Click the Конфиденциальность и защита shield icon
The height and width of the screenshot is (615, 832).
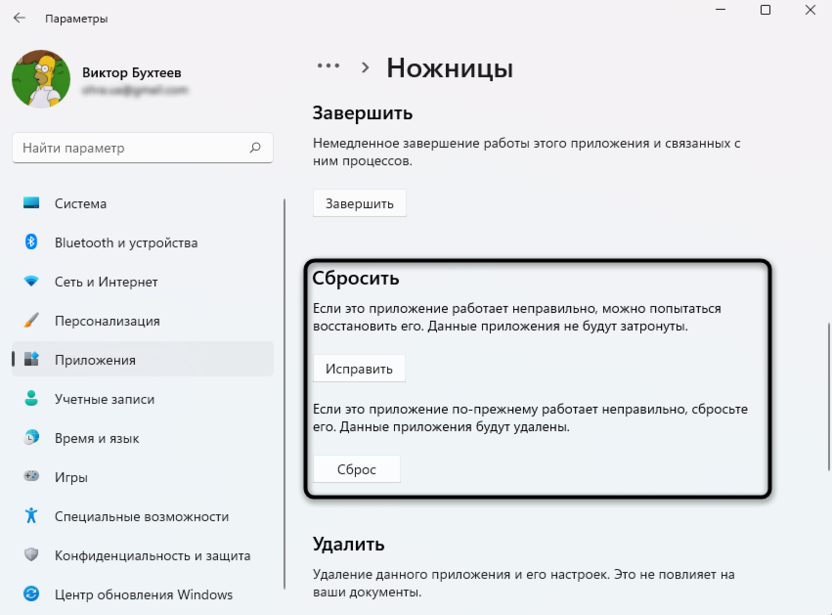[x=31, y=555]
